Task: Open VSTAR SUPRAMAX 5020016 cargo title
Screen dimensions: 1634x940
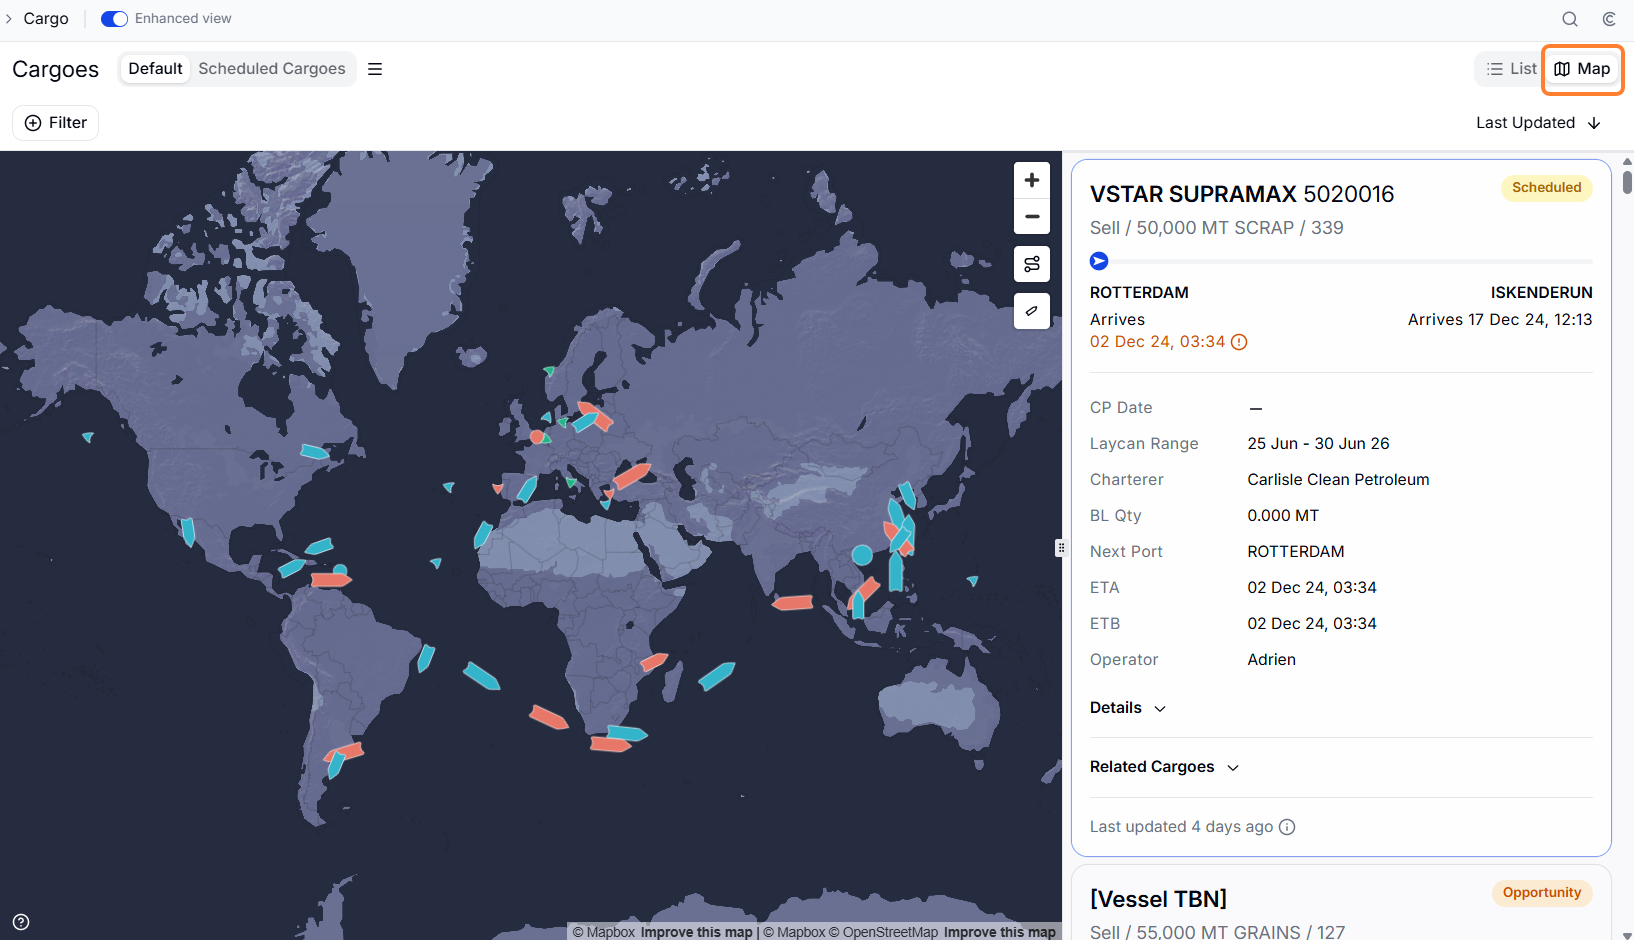Action: point(1242,194)
